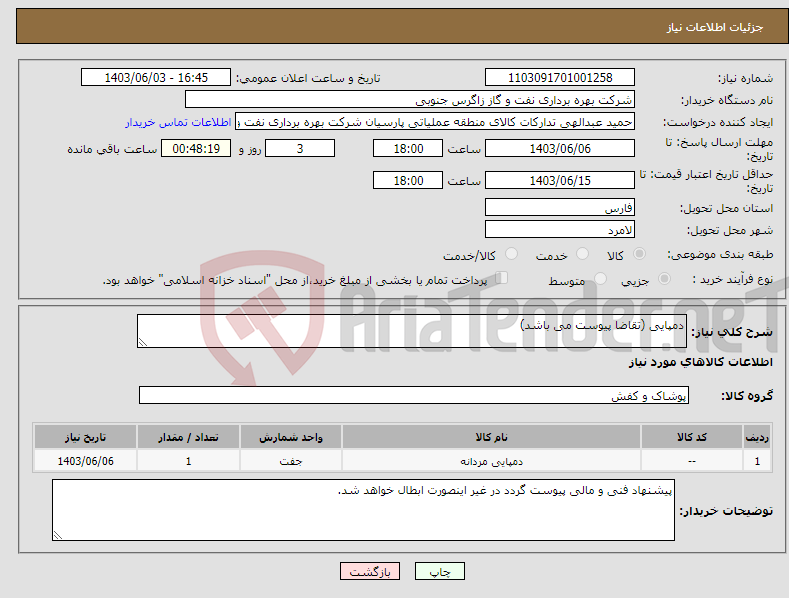789x598 pixels.
Task: Click the بازگشت (back) button
Action: click(370, 571)
